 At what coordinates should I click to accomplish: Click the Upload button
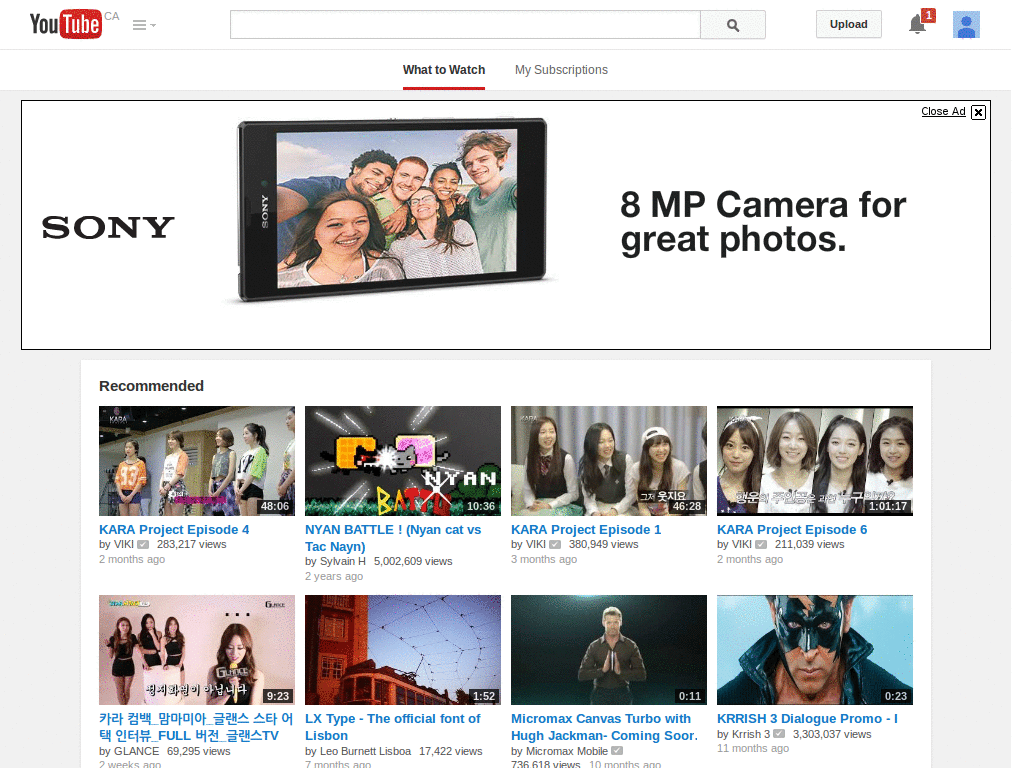click(x=848, y=24)
